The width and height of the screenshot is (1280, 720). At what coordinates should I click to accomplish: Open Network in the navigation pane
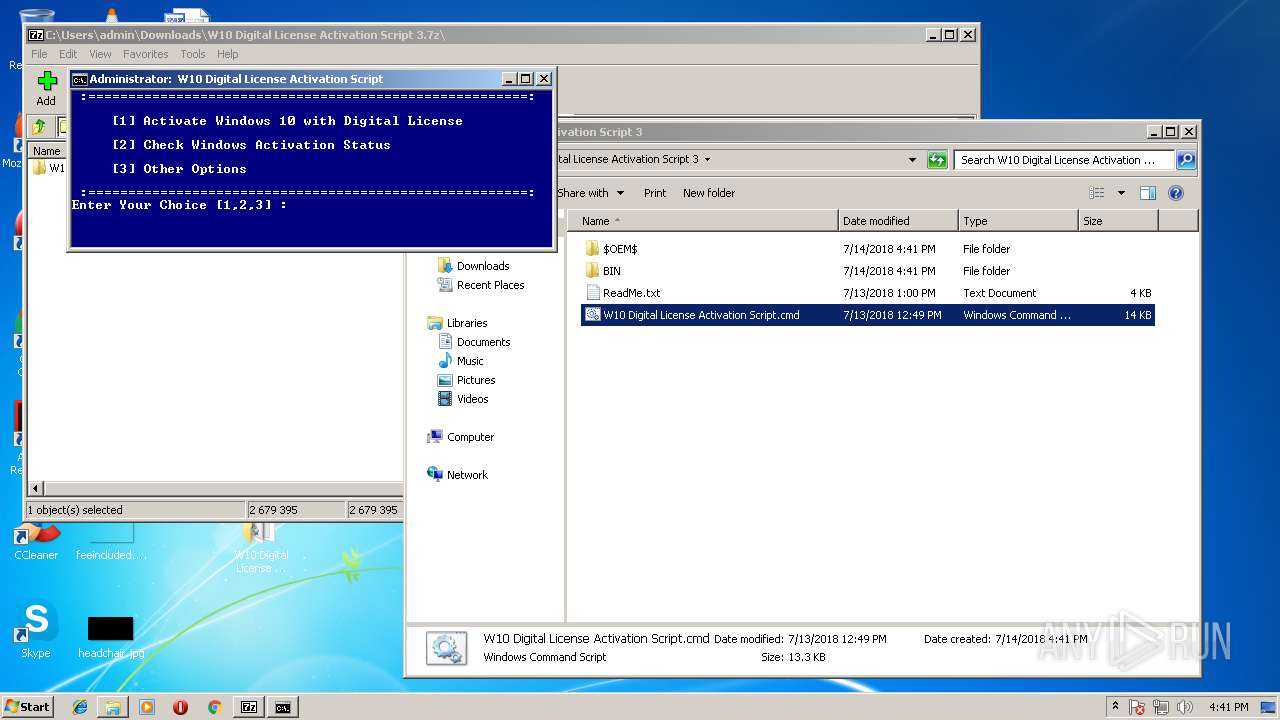point(467,475)
